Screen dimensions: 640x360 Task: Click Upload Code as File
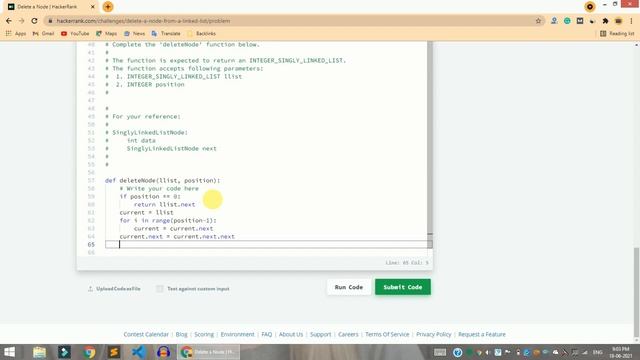(x=114, y=289)
